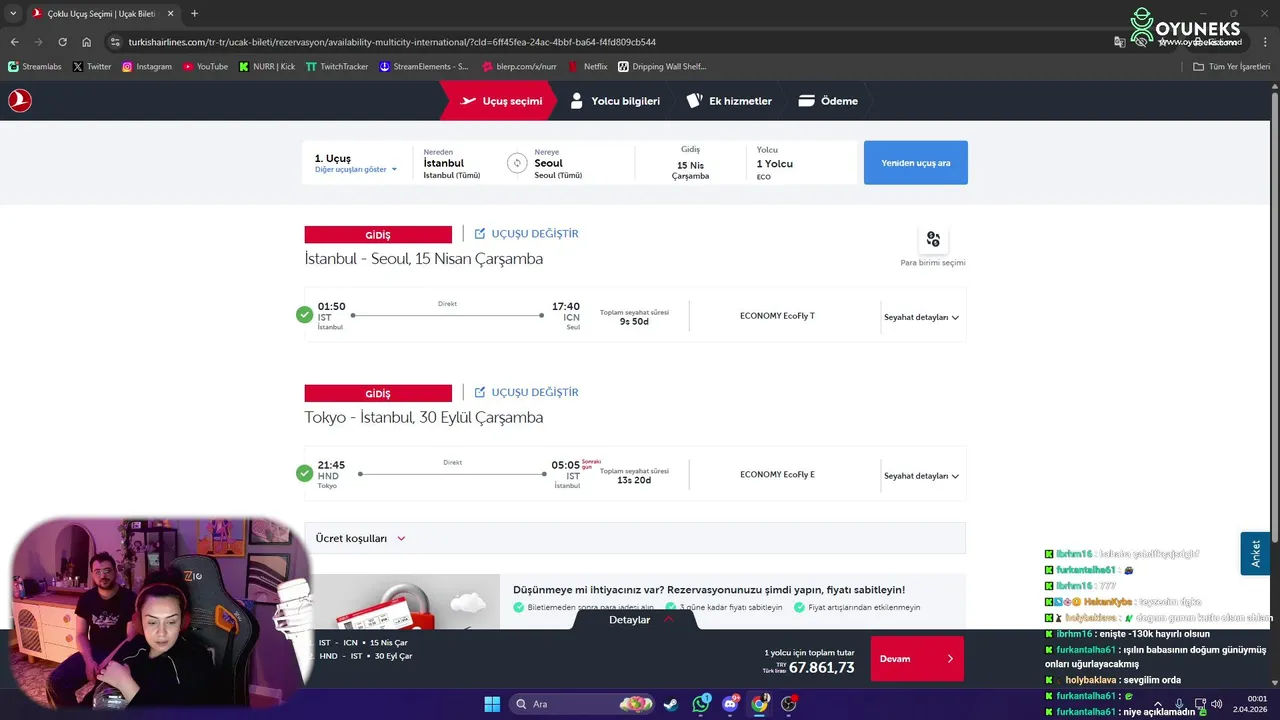Image resolution: width=1280 pixels, height=720 pixels.
Task: Click the Turkish Airlines logo in the header
Action: 20,101
